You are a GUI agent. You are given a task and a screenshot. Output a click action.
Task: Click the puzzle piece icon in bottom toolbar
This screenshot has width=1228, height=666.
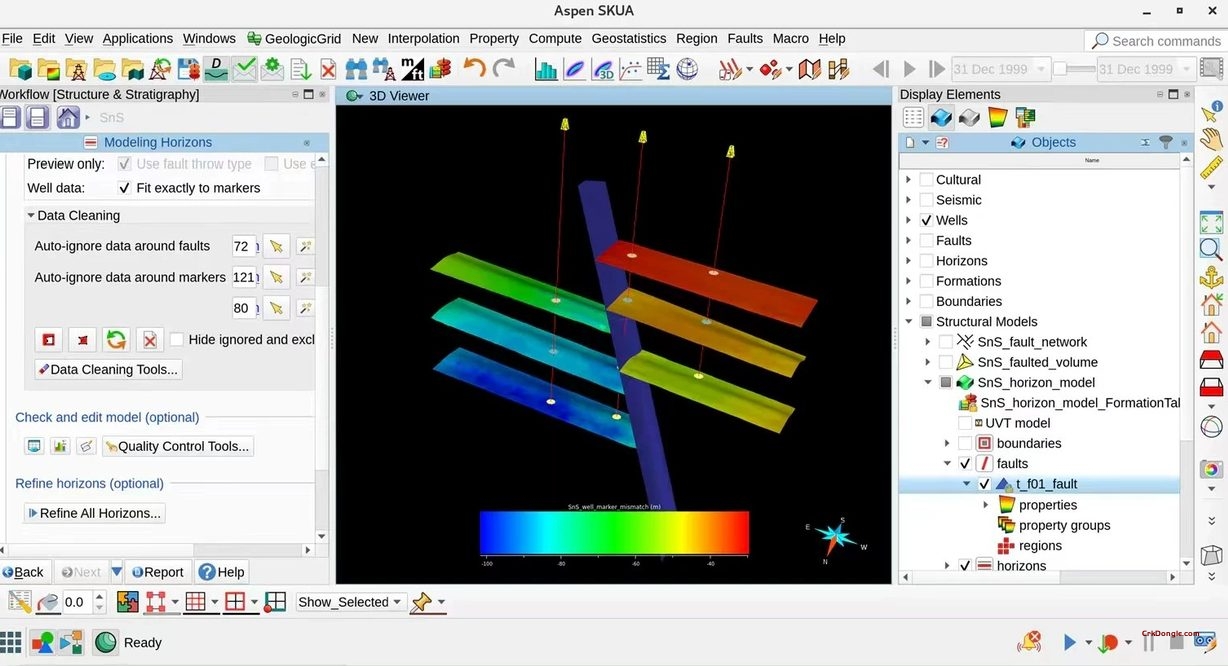tap(128, 602)
